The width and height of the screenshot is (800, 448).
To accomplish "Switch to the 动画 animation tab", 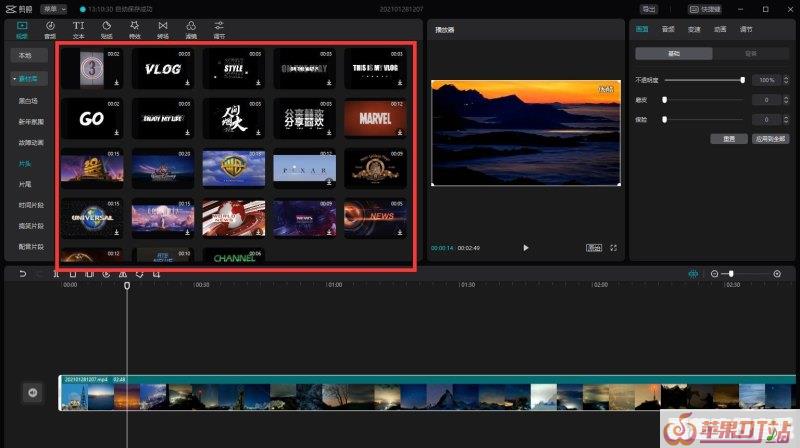I will pyautogui.click(x=720, y=30).
